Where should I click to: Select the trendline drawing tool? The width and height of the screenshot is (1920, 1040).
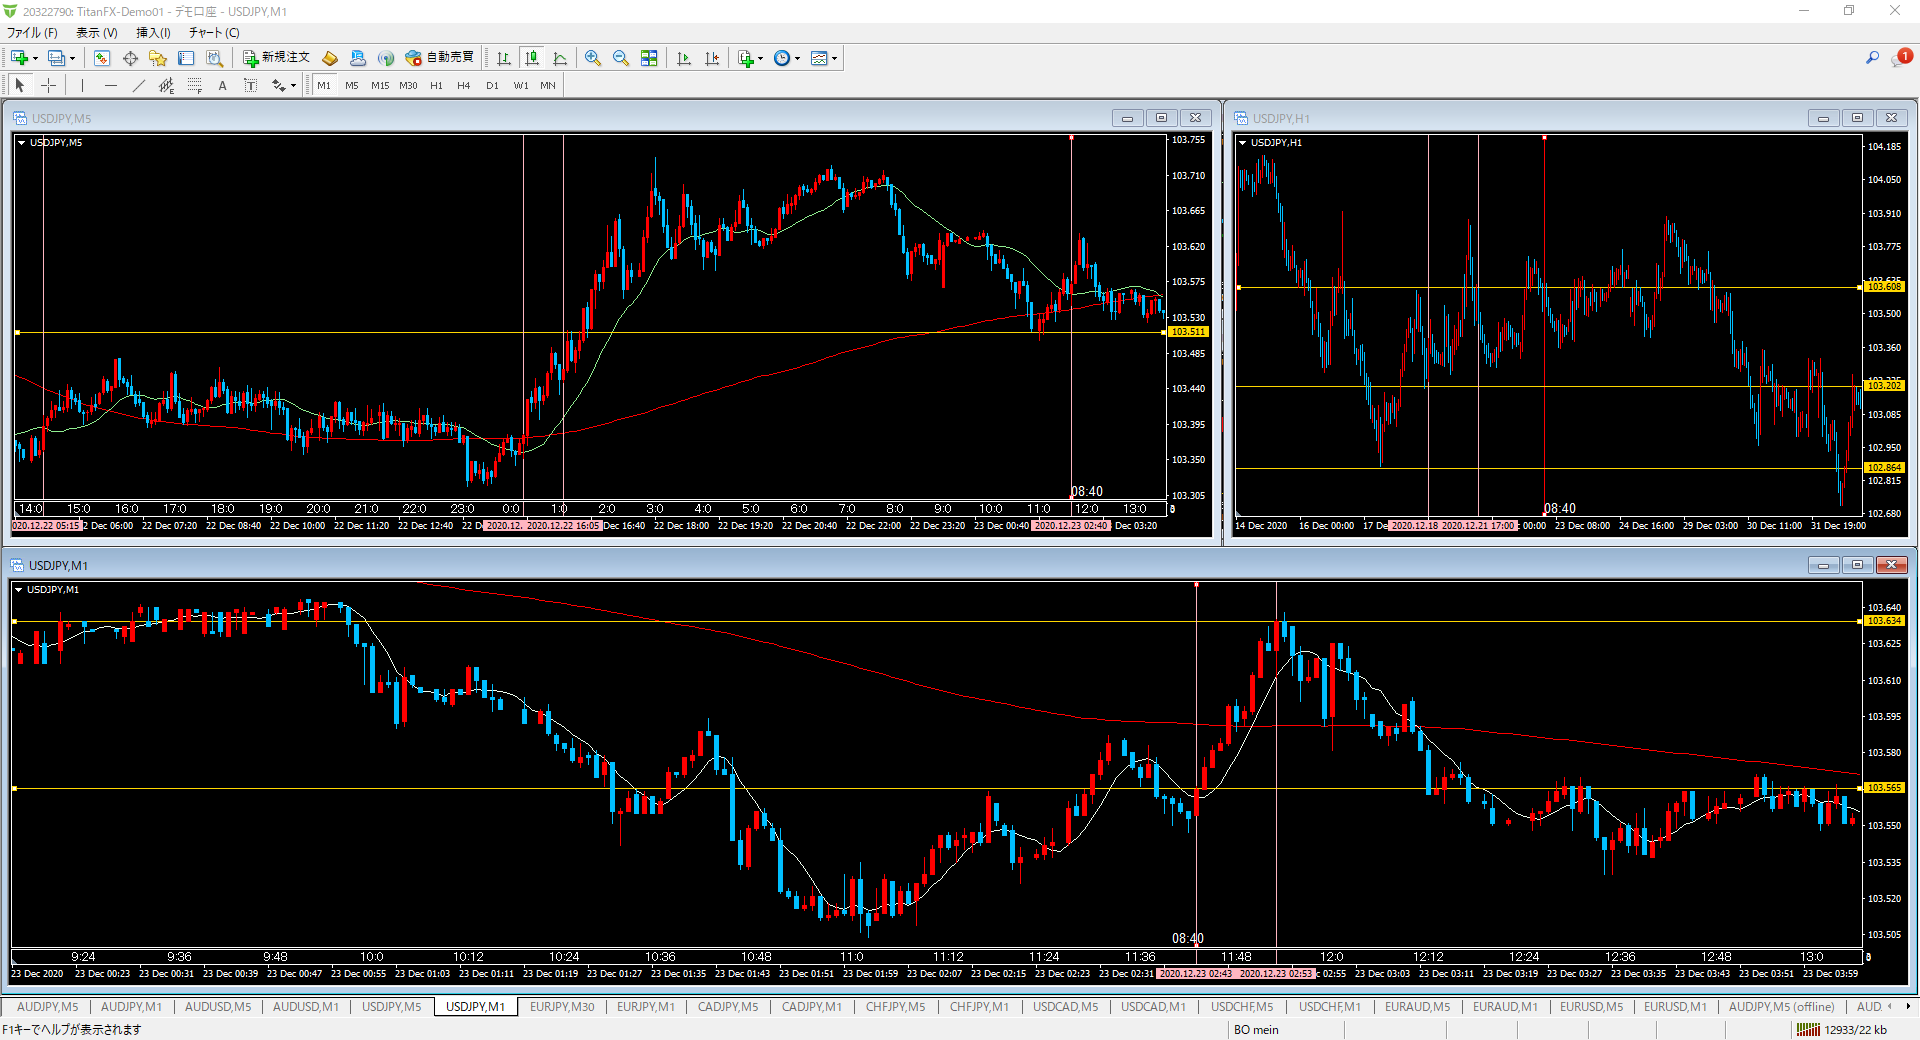tap(138, 86)
